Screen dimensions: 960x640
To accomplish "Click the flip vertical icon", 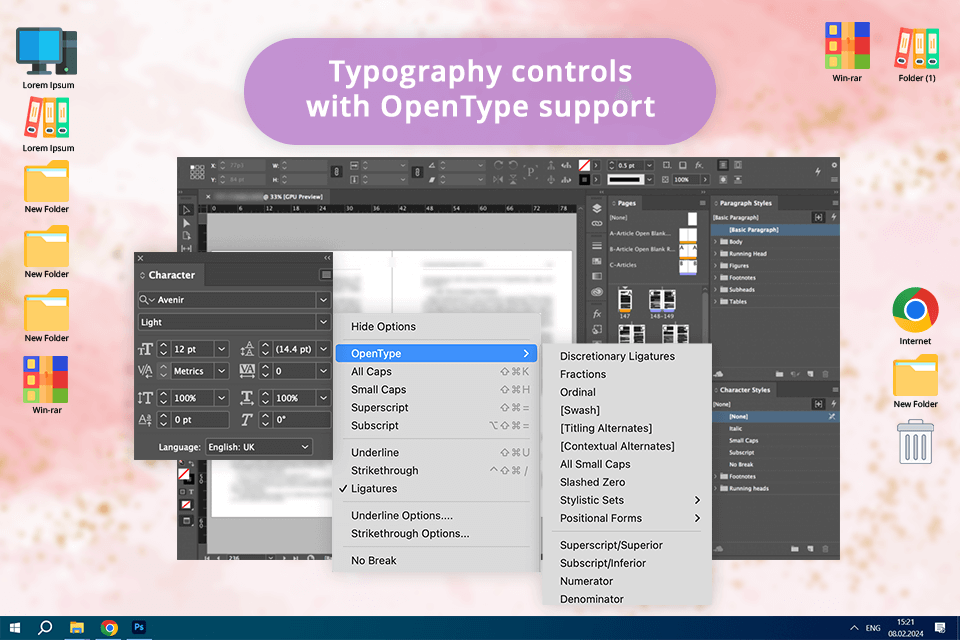I will click(513, 179).
